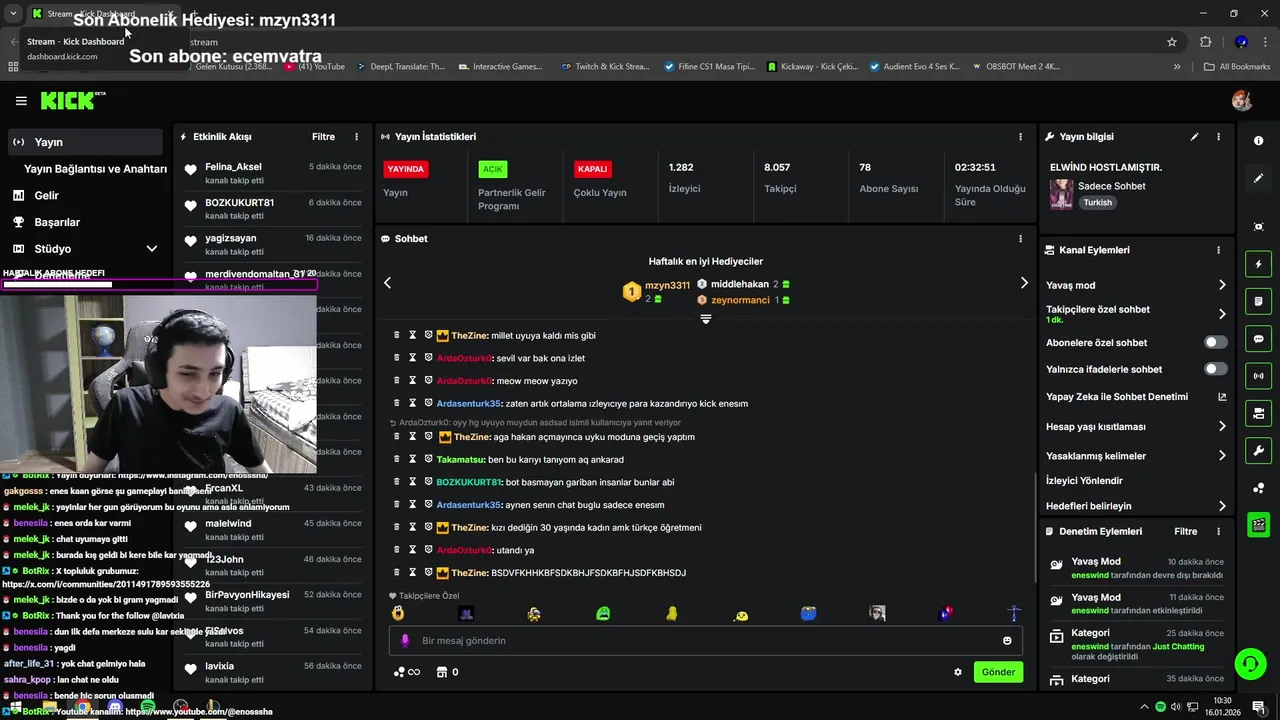1280x720 pixels.
Task: Collapse the weekly gifters leaderboard handle
Action: click(705, 319)
